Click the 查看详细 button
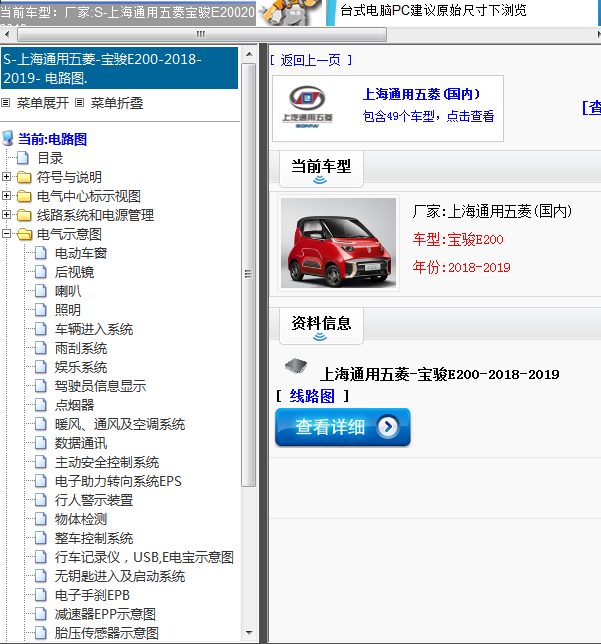The width and height of the screenshot is (601, 644). 343,427
